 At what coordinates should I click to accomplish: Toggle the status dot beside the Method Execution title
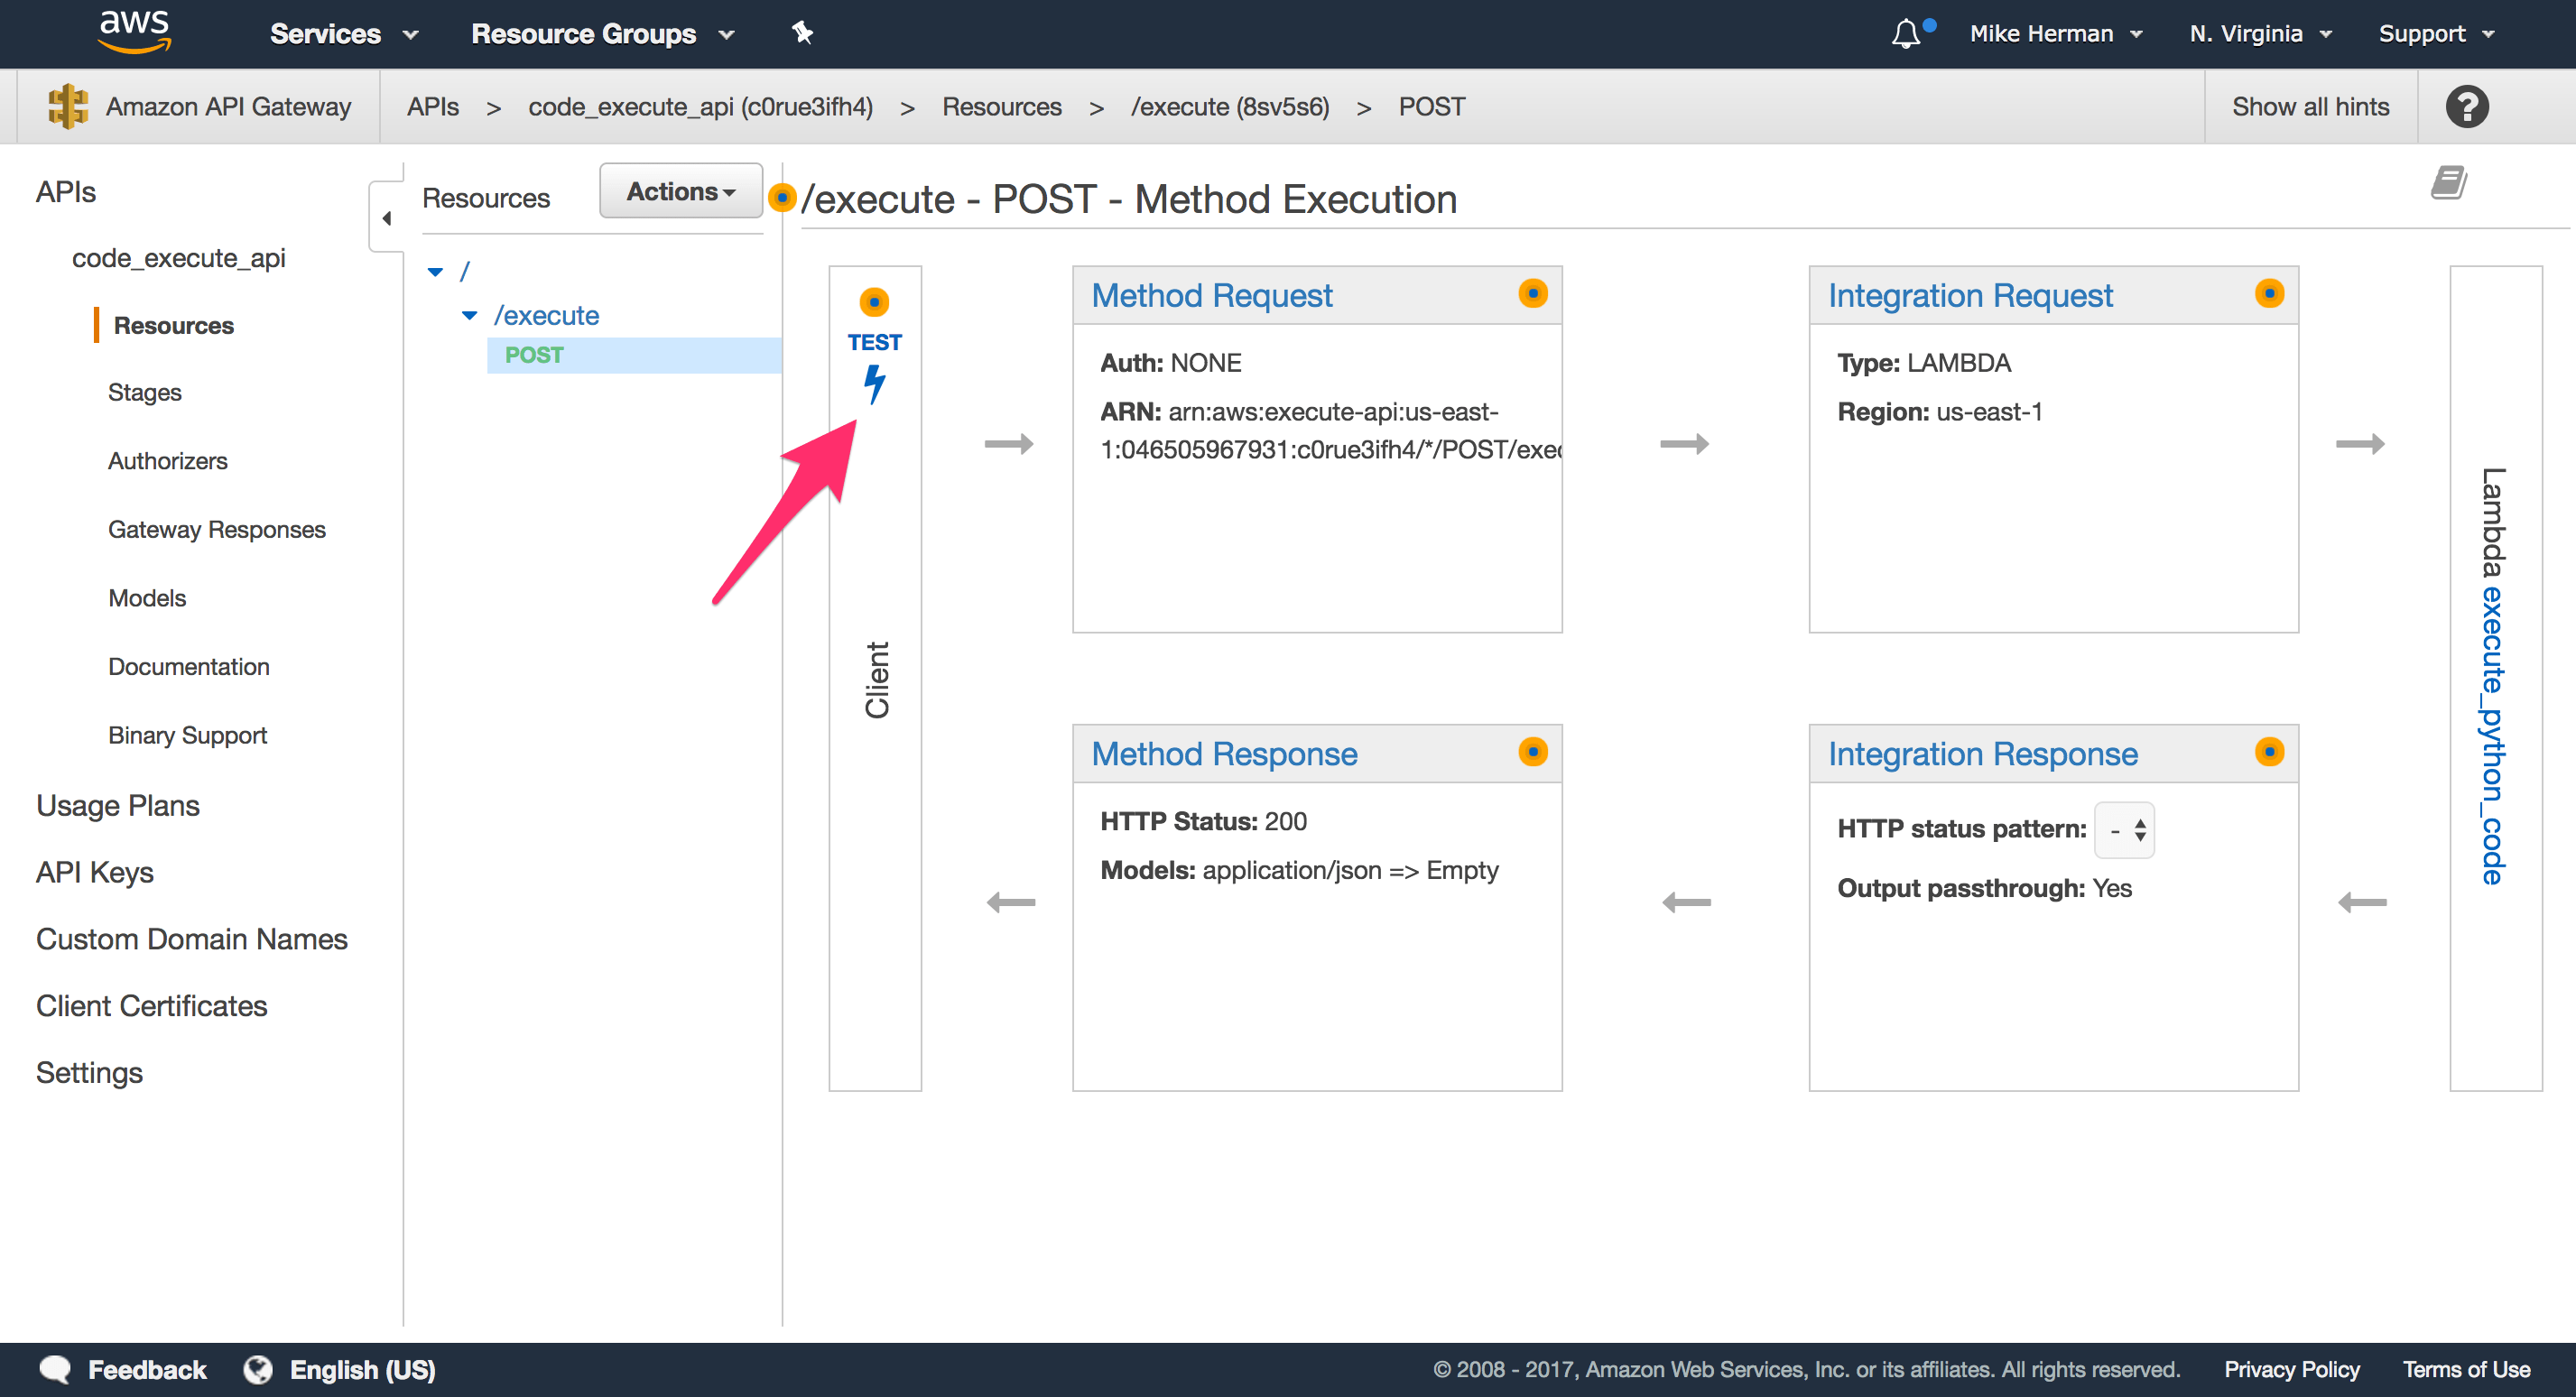coord(782,198)
